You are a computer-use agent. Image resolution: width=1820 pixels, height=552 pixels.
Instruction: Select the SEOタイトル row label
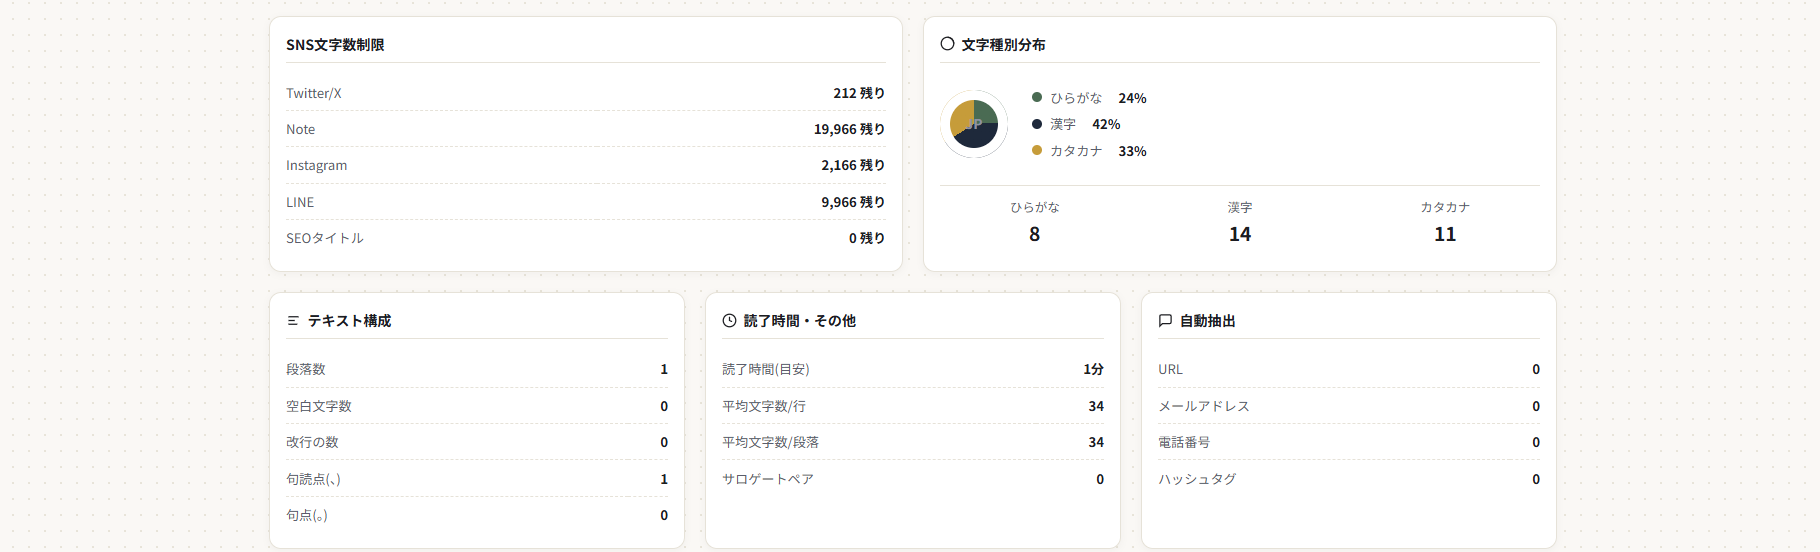click(325, 238)
